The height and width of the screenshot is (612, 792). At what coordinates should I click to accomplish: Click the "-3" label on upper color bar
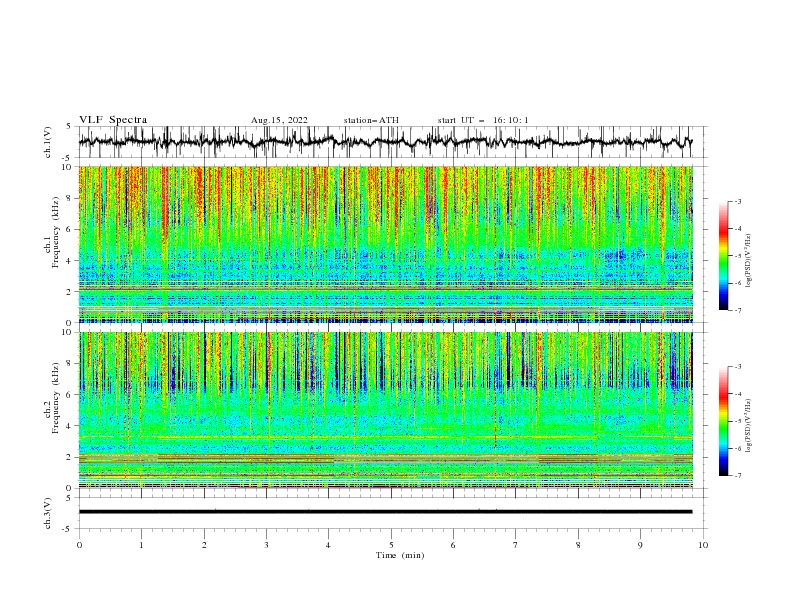(737, 201)
